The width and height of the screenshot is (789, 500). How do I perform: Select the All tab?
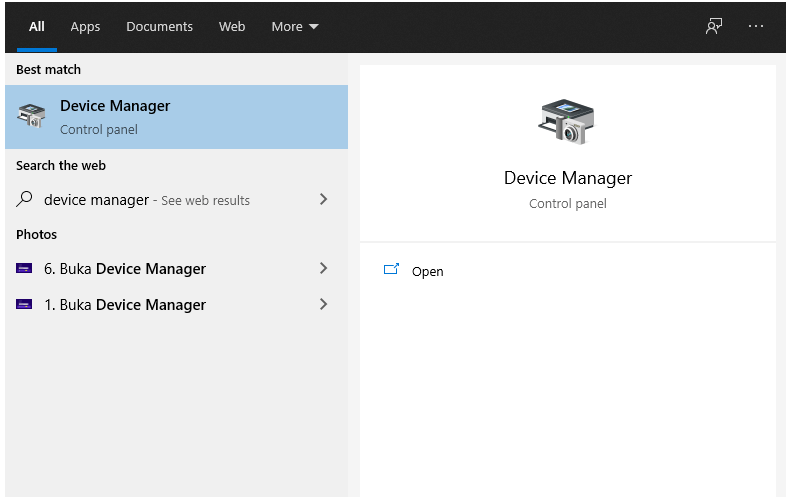point(36,26)
